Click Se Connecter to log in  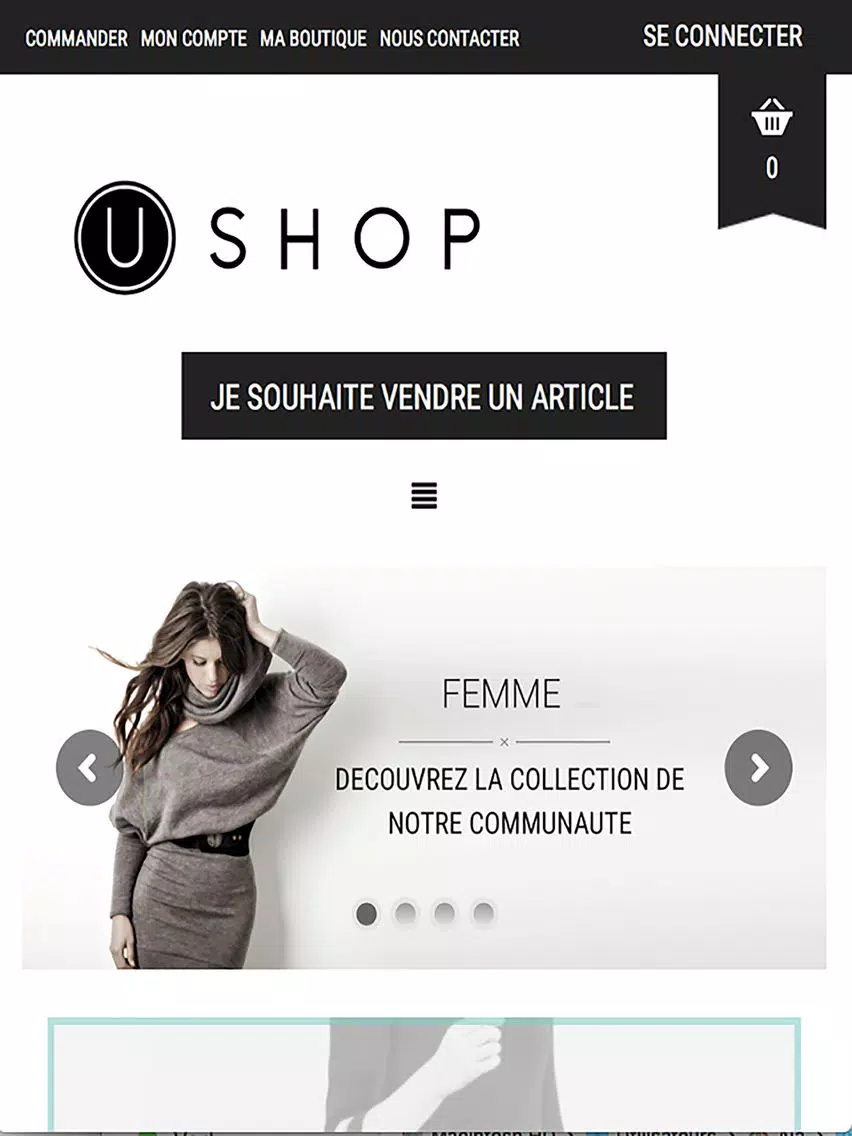pos(722,36)
